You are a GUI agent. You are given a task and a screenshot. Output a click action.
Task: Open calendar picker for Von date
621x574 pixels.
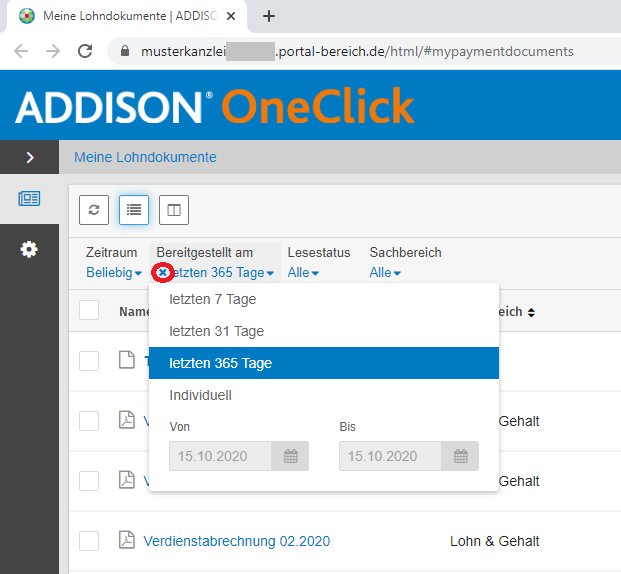[290, 456]
